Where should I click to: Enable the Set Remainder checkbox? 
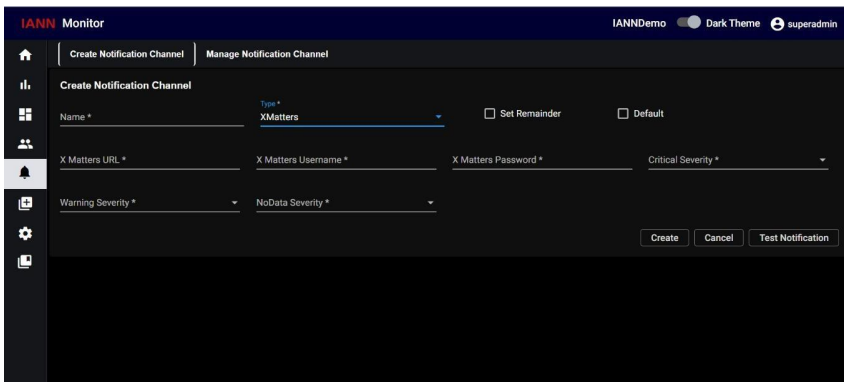[x=490, y=114]
